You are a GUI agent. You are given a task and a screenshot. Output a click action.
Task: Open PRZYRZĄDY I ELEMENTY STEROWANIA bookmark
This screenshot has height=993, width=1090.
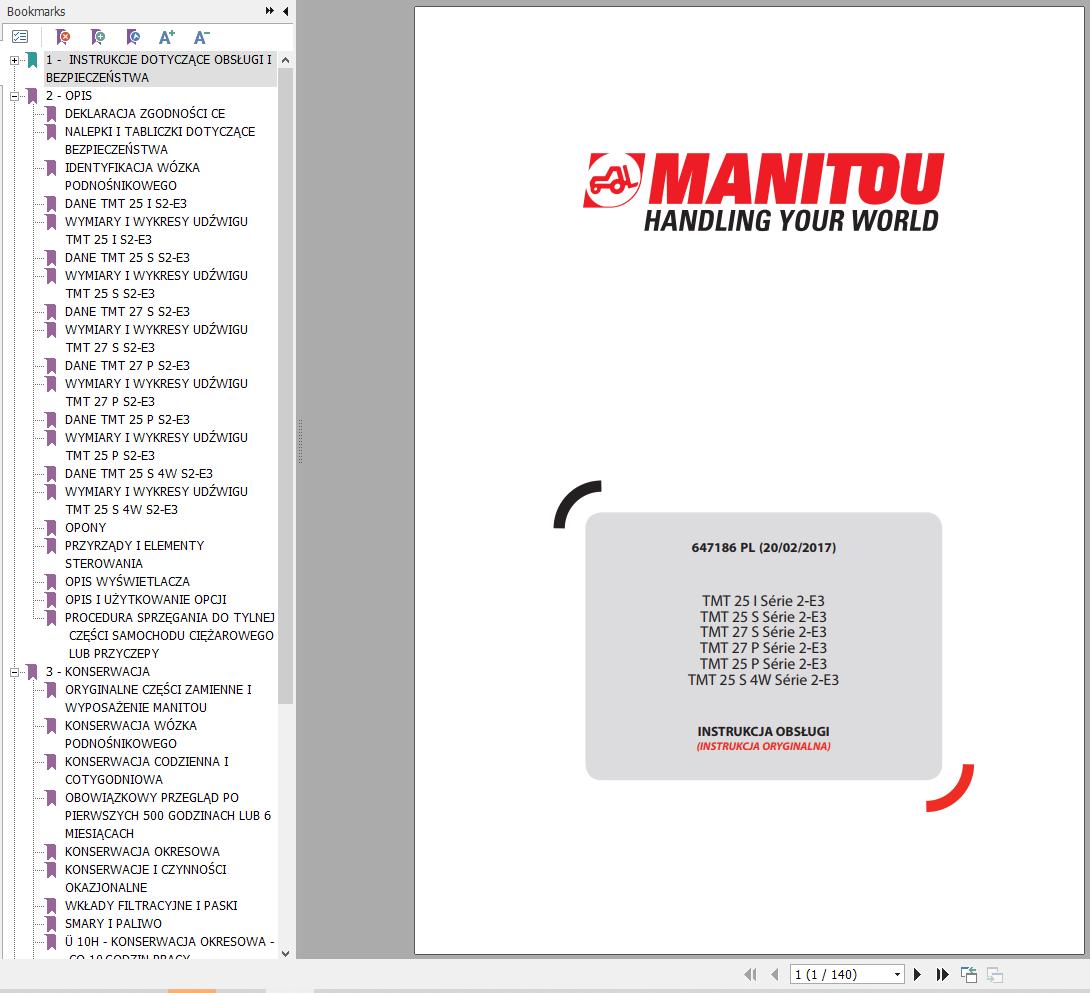tap(135, 555)
